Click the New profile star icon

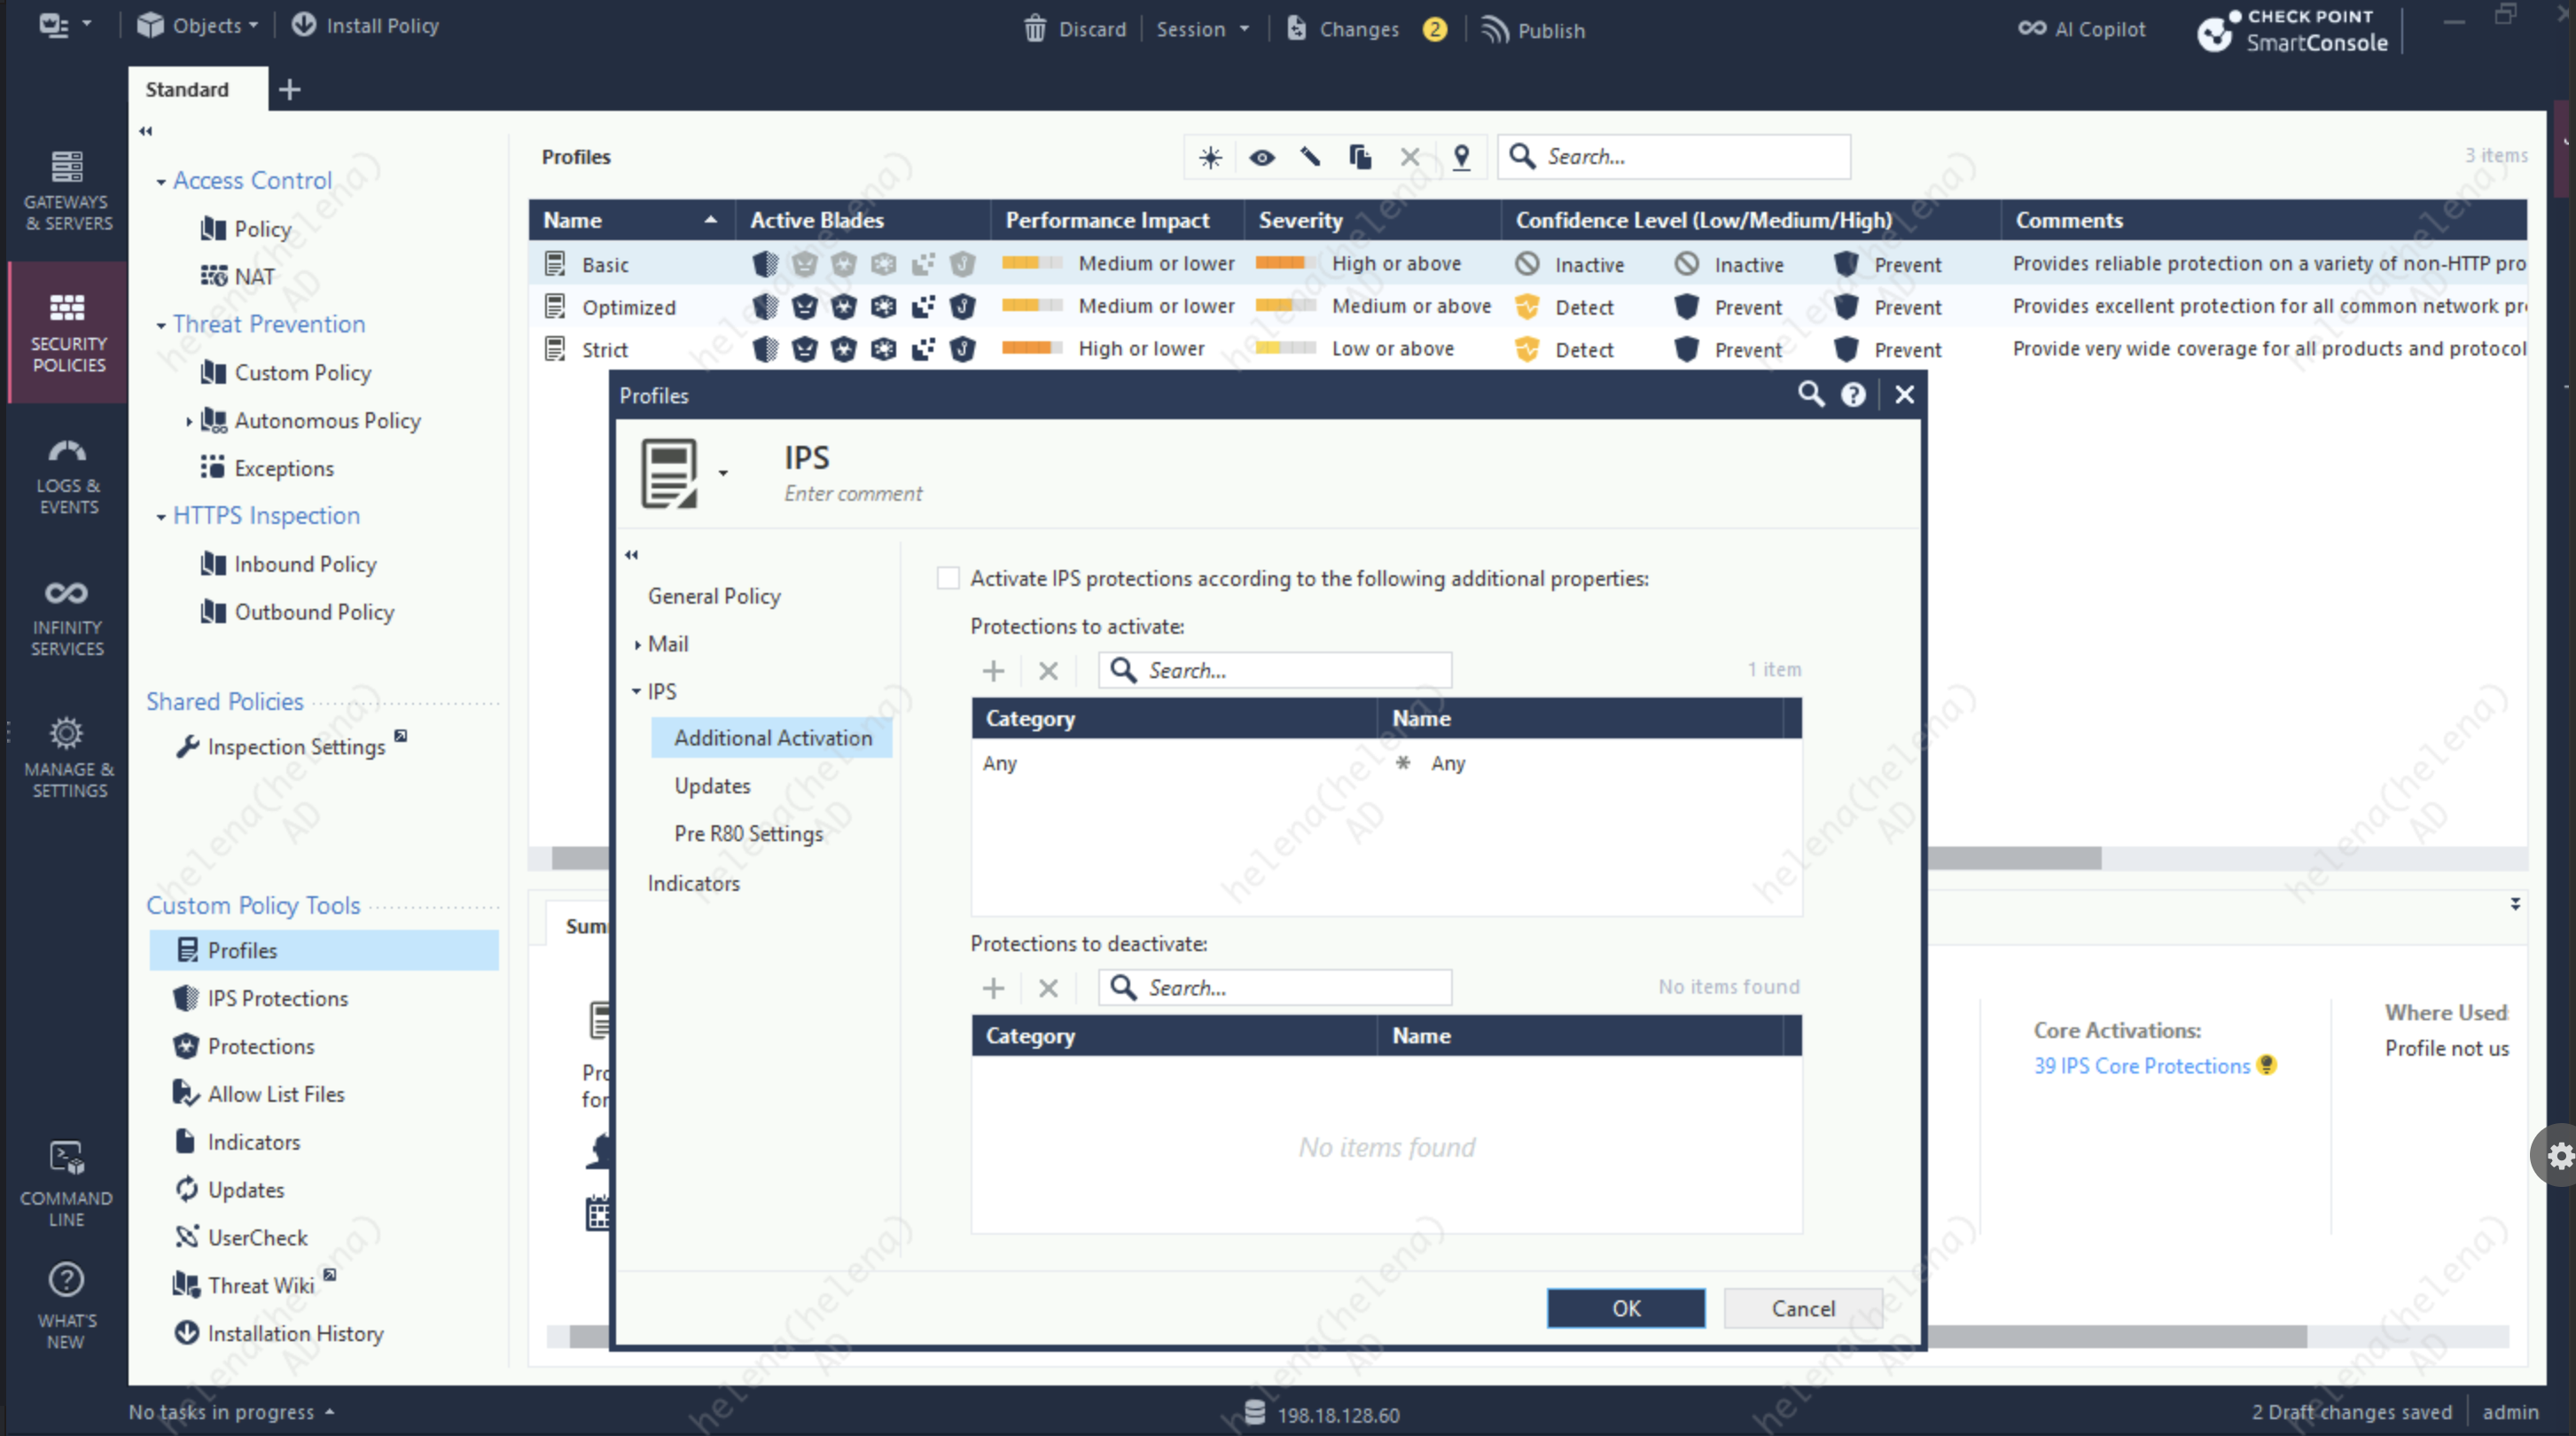click(x=1210, y=157)
